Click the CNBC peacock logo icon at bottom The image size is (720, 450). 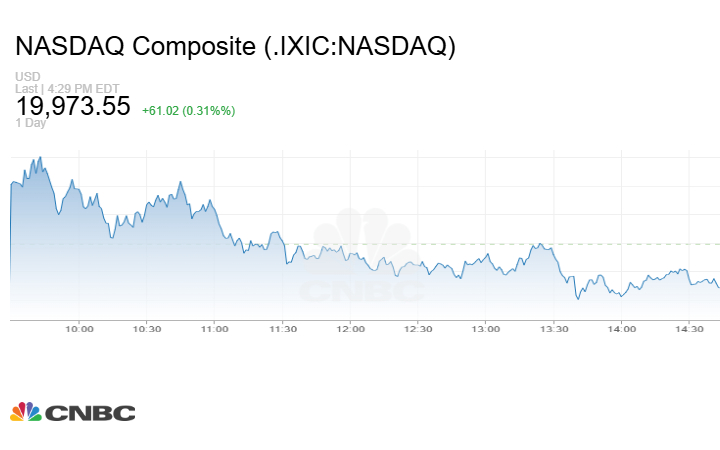point(26,412)
